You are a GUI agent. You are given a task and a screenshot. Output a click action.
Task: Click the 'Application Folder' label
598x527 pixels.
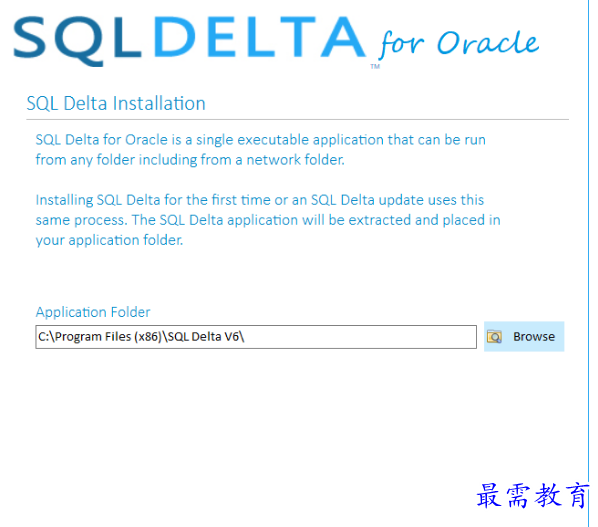tap(93, 312)
